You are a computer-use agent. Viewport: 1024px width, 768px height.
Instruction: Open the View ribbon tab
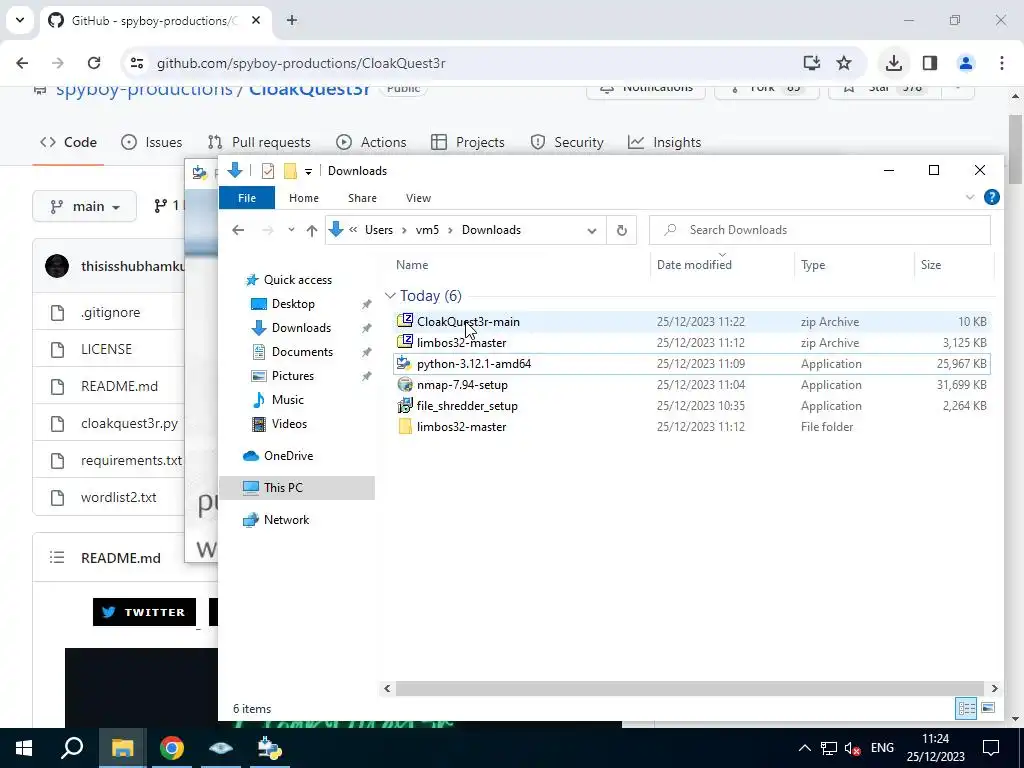point(418,198)
